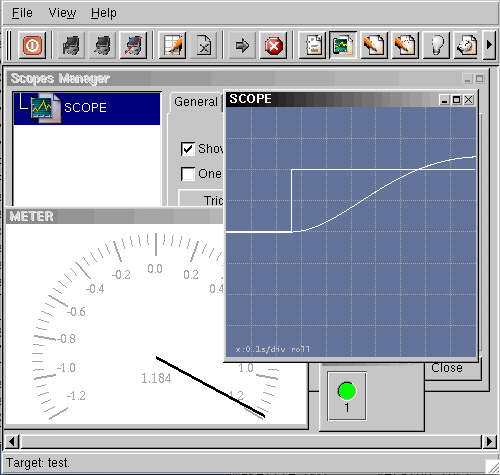
Task: Open the Meters Manager icon in the toolbar
Action: pyautogui.click(x=467, y=45)
